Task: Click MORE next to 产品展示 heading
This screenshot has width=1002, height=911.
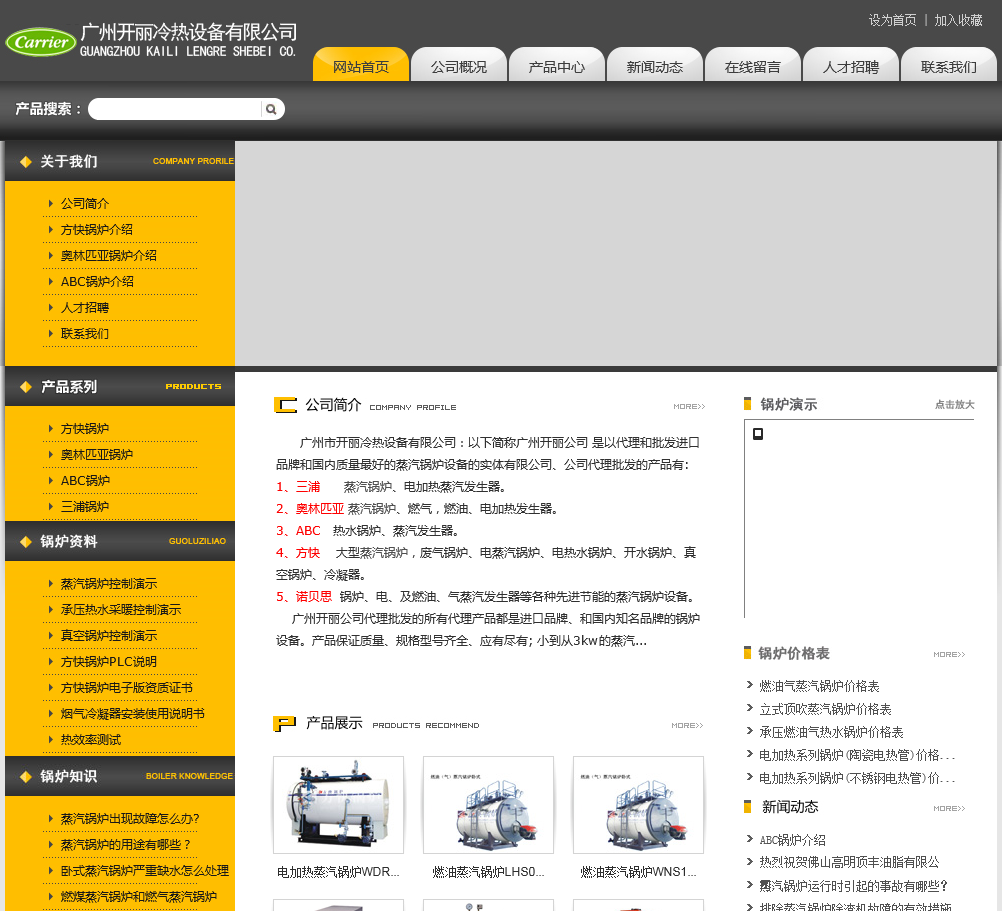Action: coord(687,725)
